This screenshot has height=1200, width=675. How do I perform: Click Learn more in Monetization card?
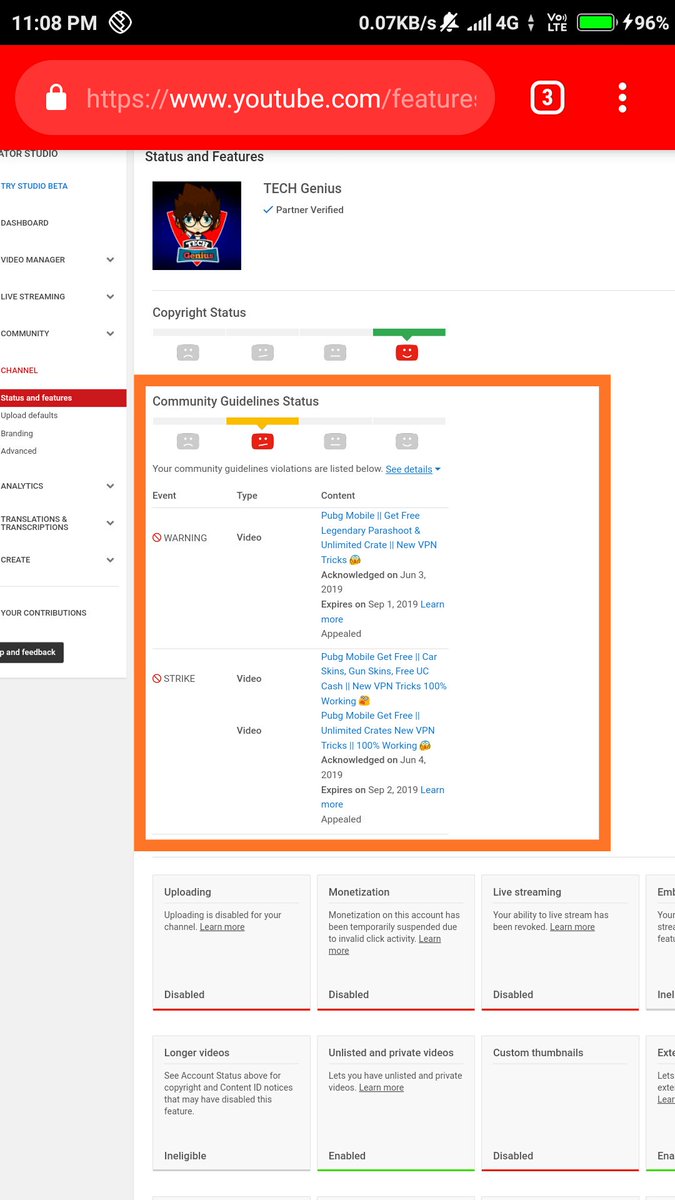click(x=429, y=939)
